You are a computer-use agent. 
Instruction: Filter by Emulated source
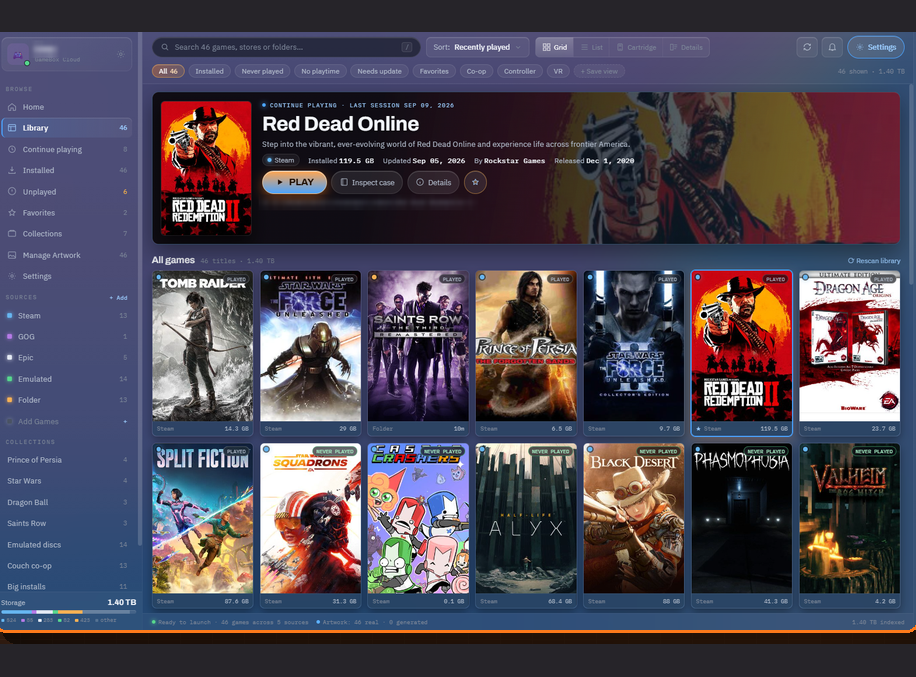pos(67,379)
